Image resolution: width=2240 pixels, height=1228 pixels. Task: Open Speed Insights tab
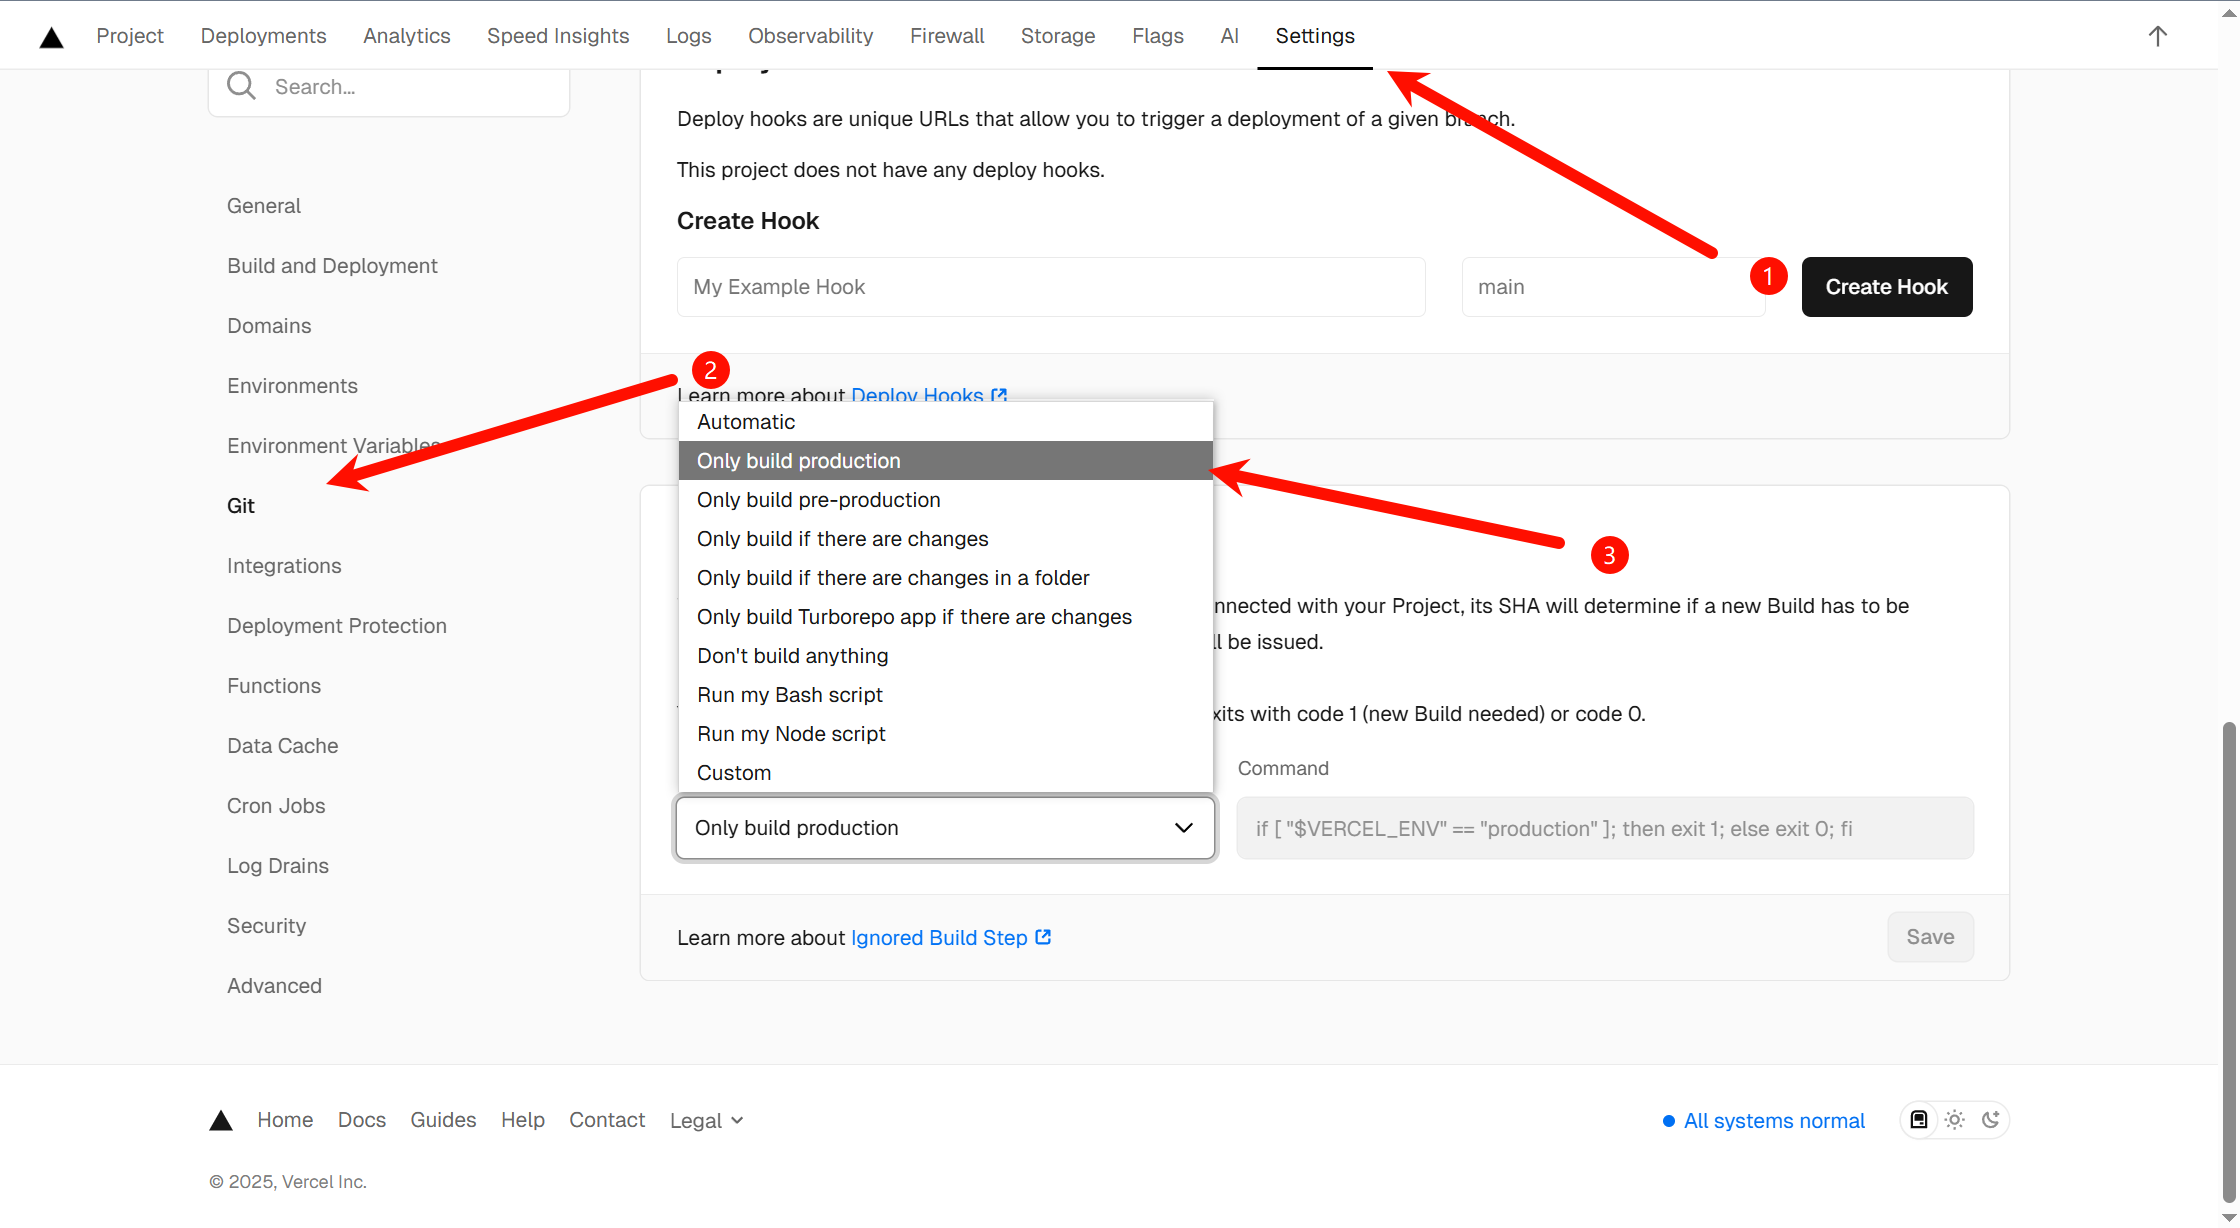coord(558,36)
